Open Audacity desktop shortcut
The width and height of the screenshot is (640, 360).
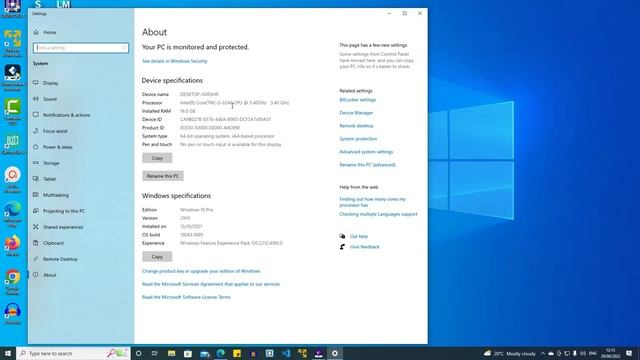[13, 313]
